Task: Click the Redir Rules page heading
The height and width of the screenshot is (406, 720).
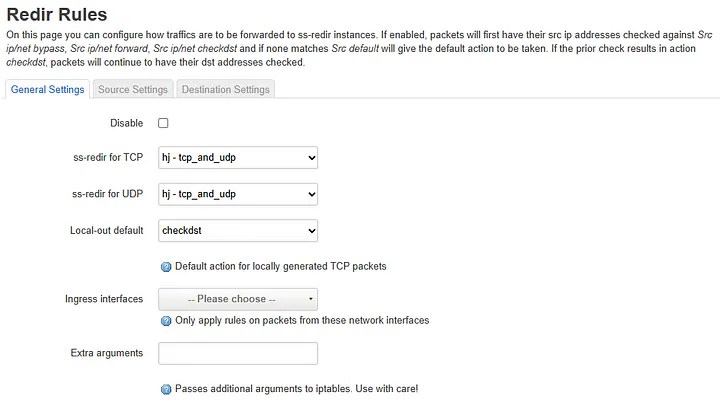Action: (57, 14)
